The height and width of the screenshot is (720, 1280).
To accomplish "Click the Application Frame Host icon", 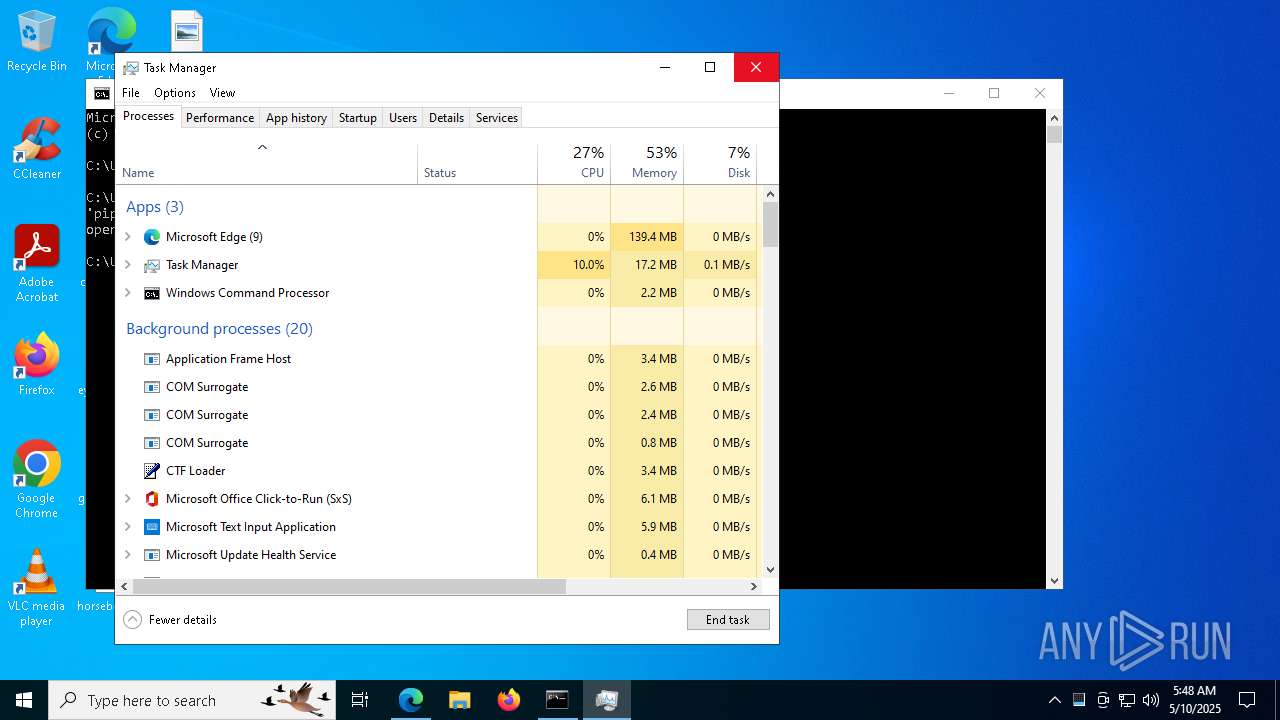I will pyautogui.click(x=152, y=359).
